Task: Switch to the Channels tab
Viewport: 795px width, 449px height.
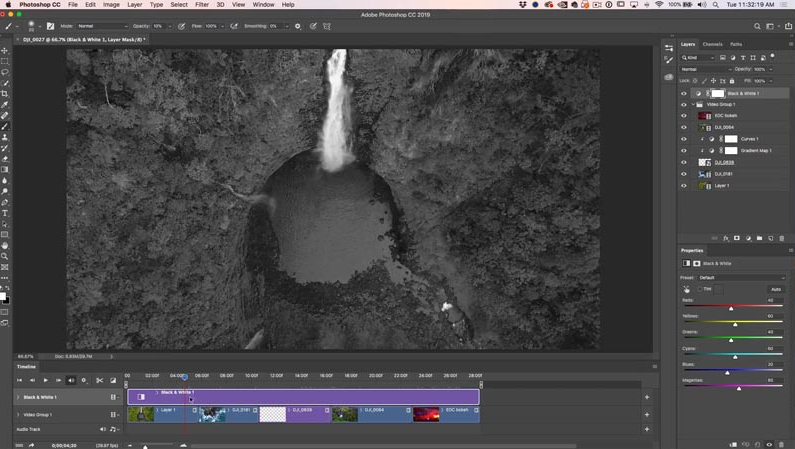Action: [712, 44]
